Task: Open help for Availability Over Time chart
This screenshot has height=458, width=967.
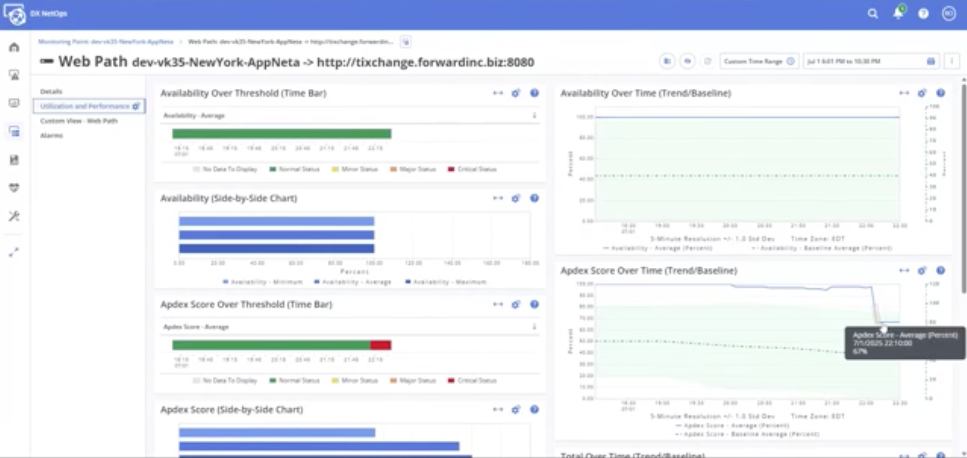Action: [939, 93]
